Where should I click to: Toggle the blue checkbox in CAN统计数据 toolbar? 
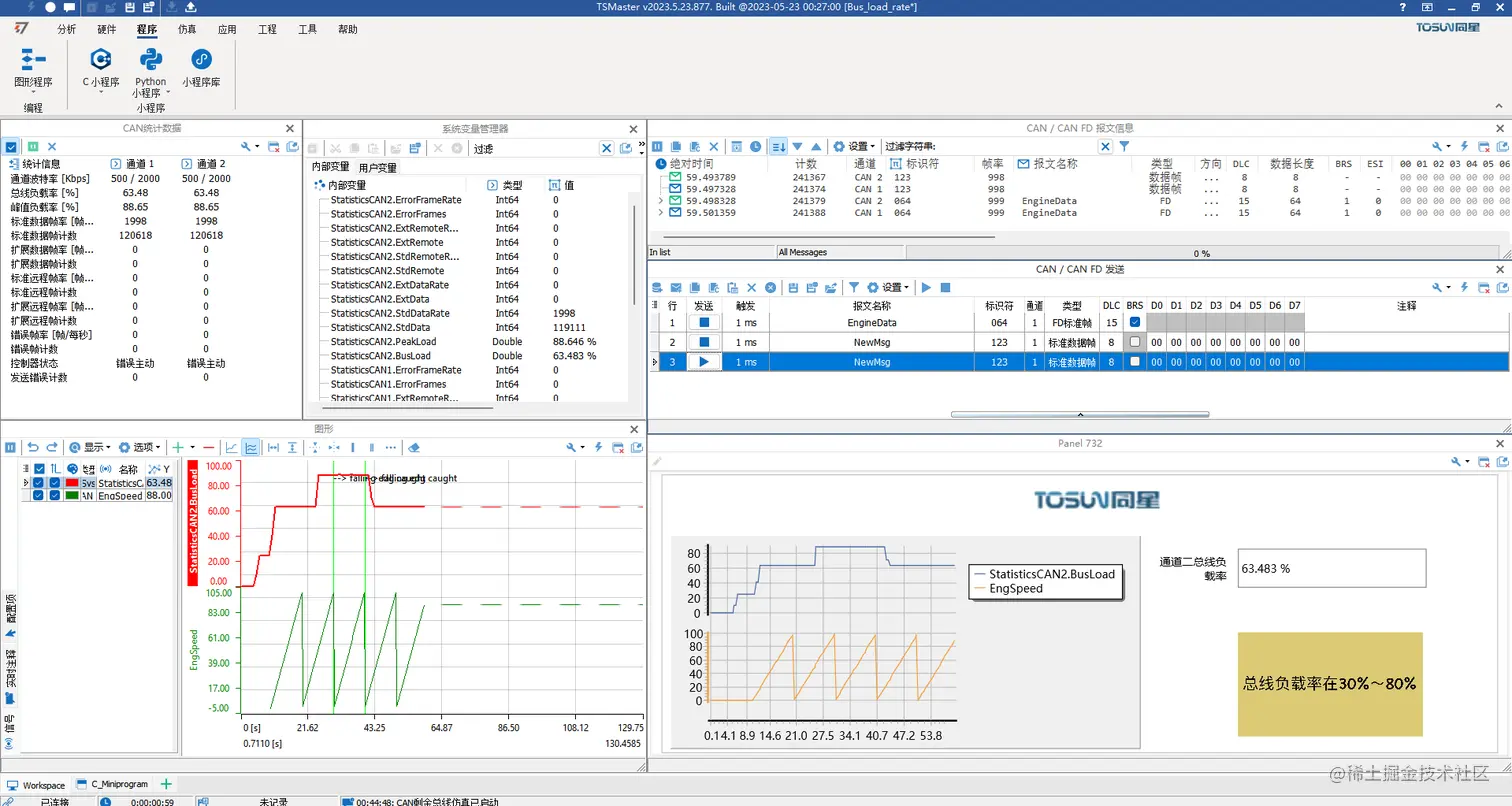tap(11, 146)
